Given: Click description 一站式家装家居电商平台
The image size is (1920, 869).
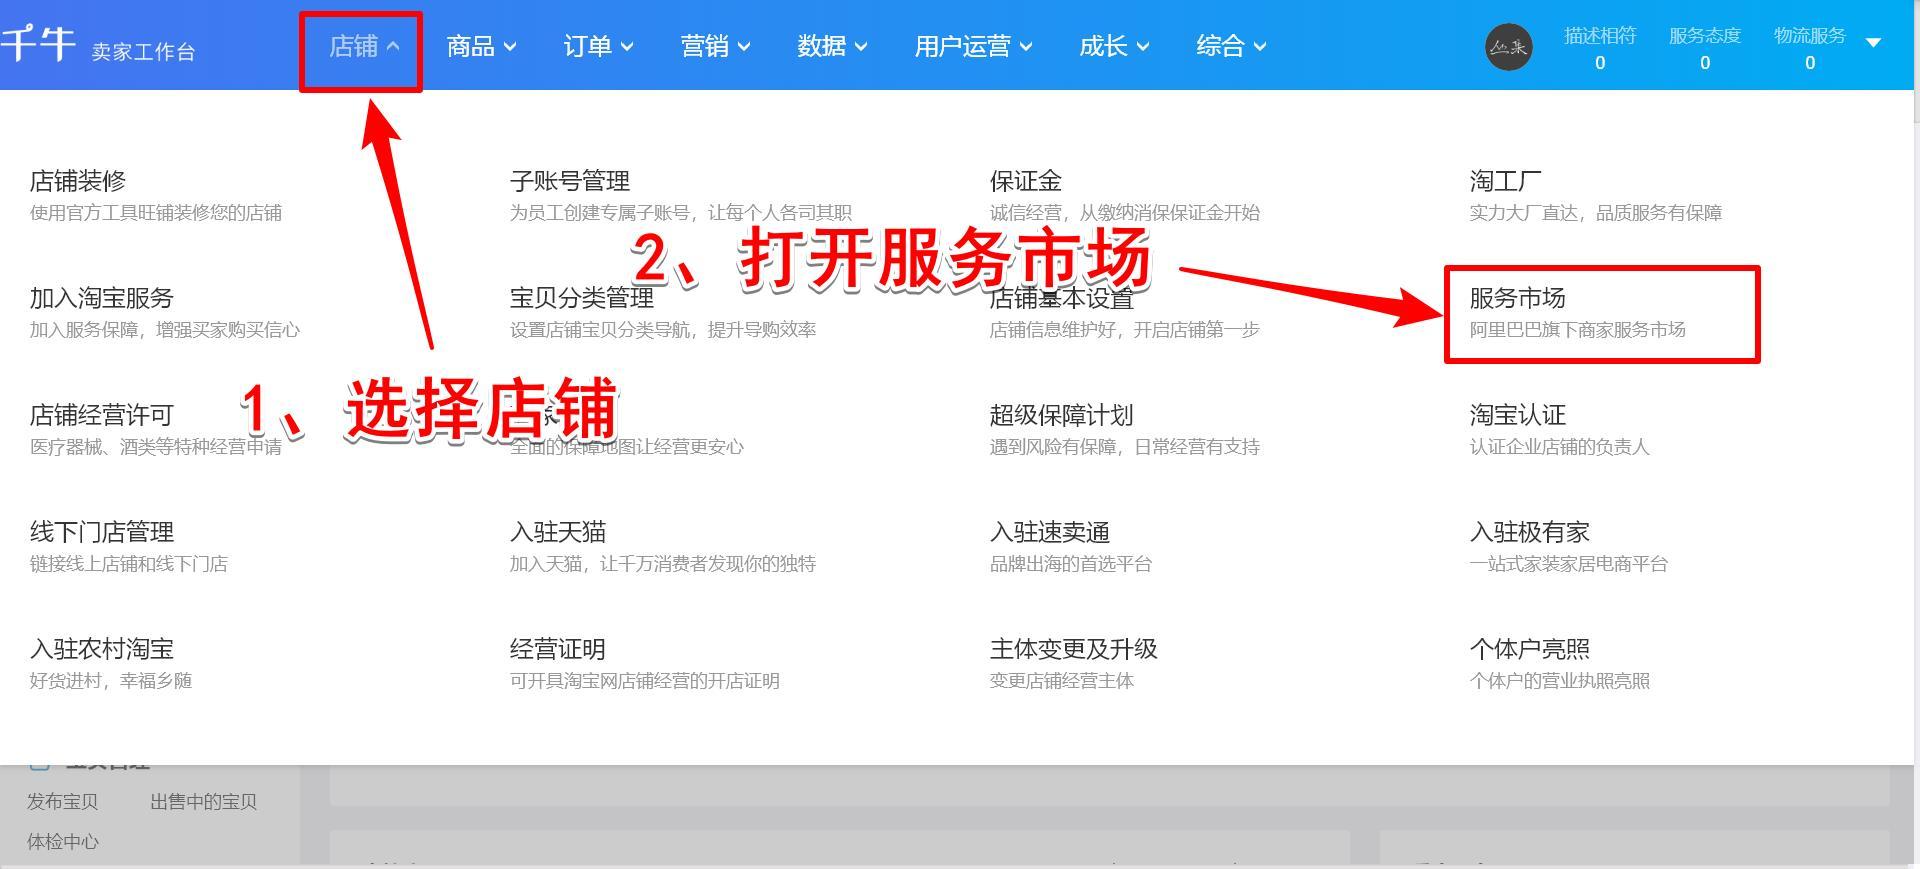Looking at the screenshot, I should click(1569, 564).
